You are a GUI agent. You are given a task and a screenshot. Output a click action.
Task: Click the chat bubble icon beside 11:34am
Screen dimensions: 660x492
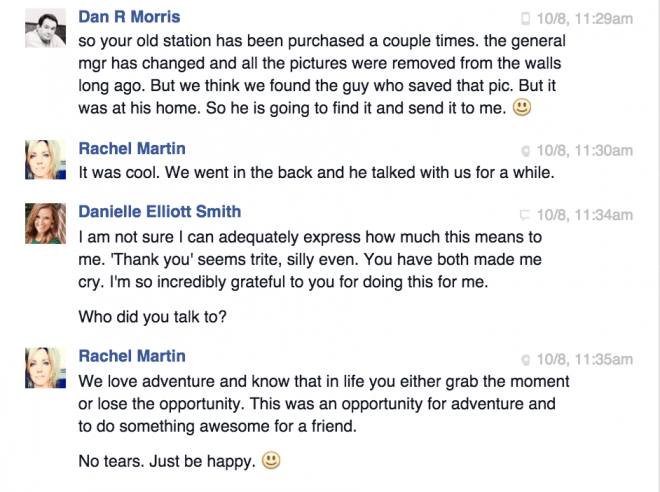[524, 215]
